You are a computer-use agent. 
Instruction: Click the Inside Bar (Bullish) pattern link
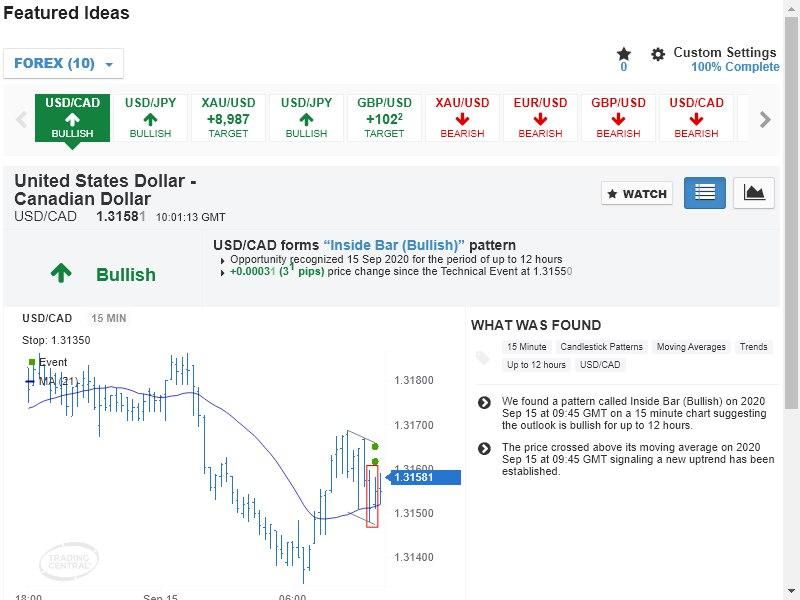tap(394, 245)
